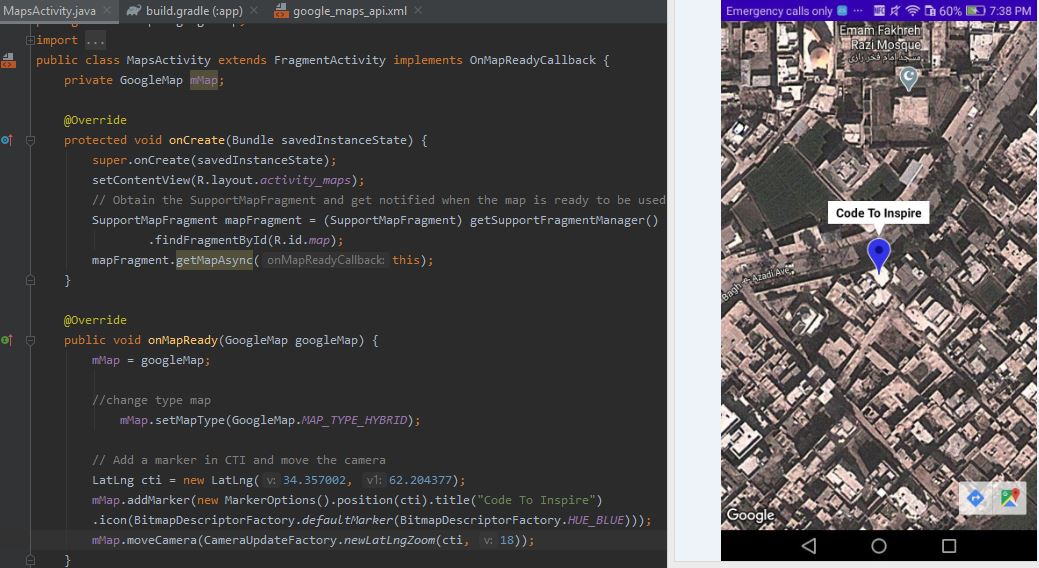Click the zoom level value 18

click(x=506, y=540)
